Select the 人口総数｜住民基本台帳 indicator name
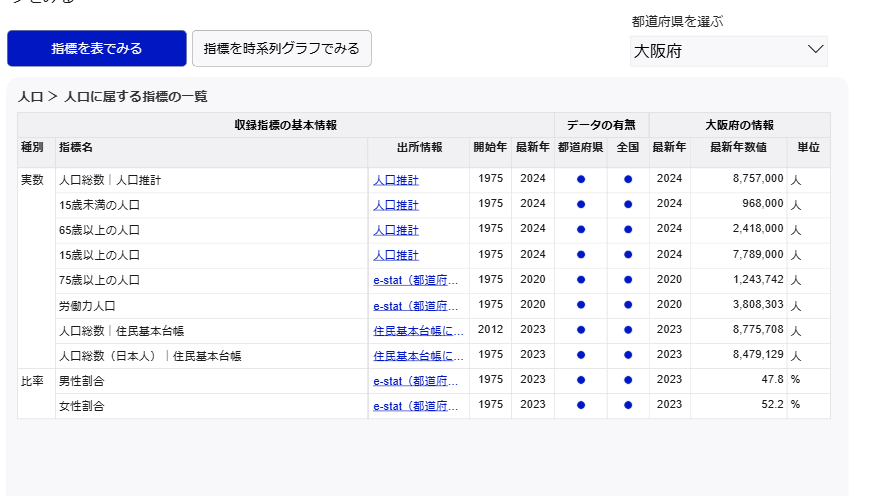 pos(121,331)
